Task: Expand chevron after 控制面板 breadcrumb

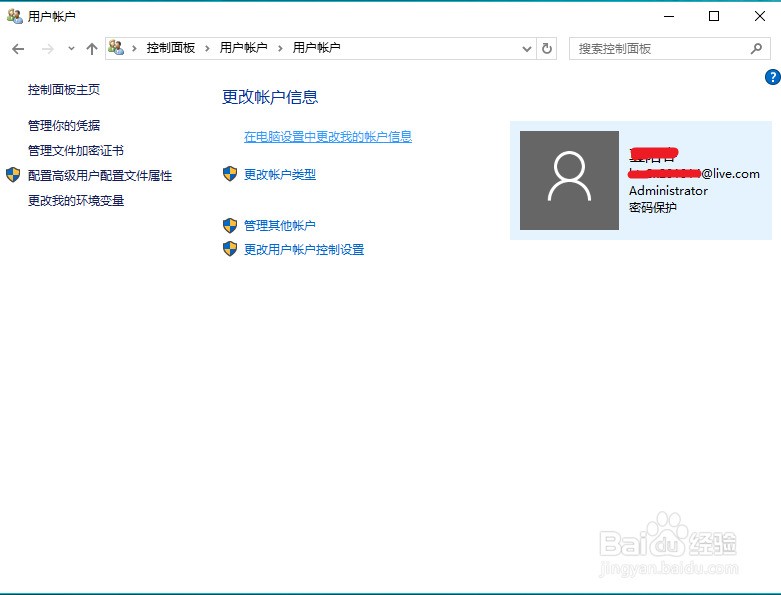Action: [207, 48]
